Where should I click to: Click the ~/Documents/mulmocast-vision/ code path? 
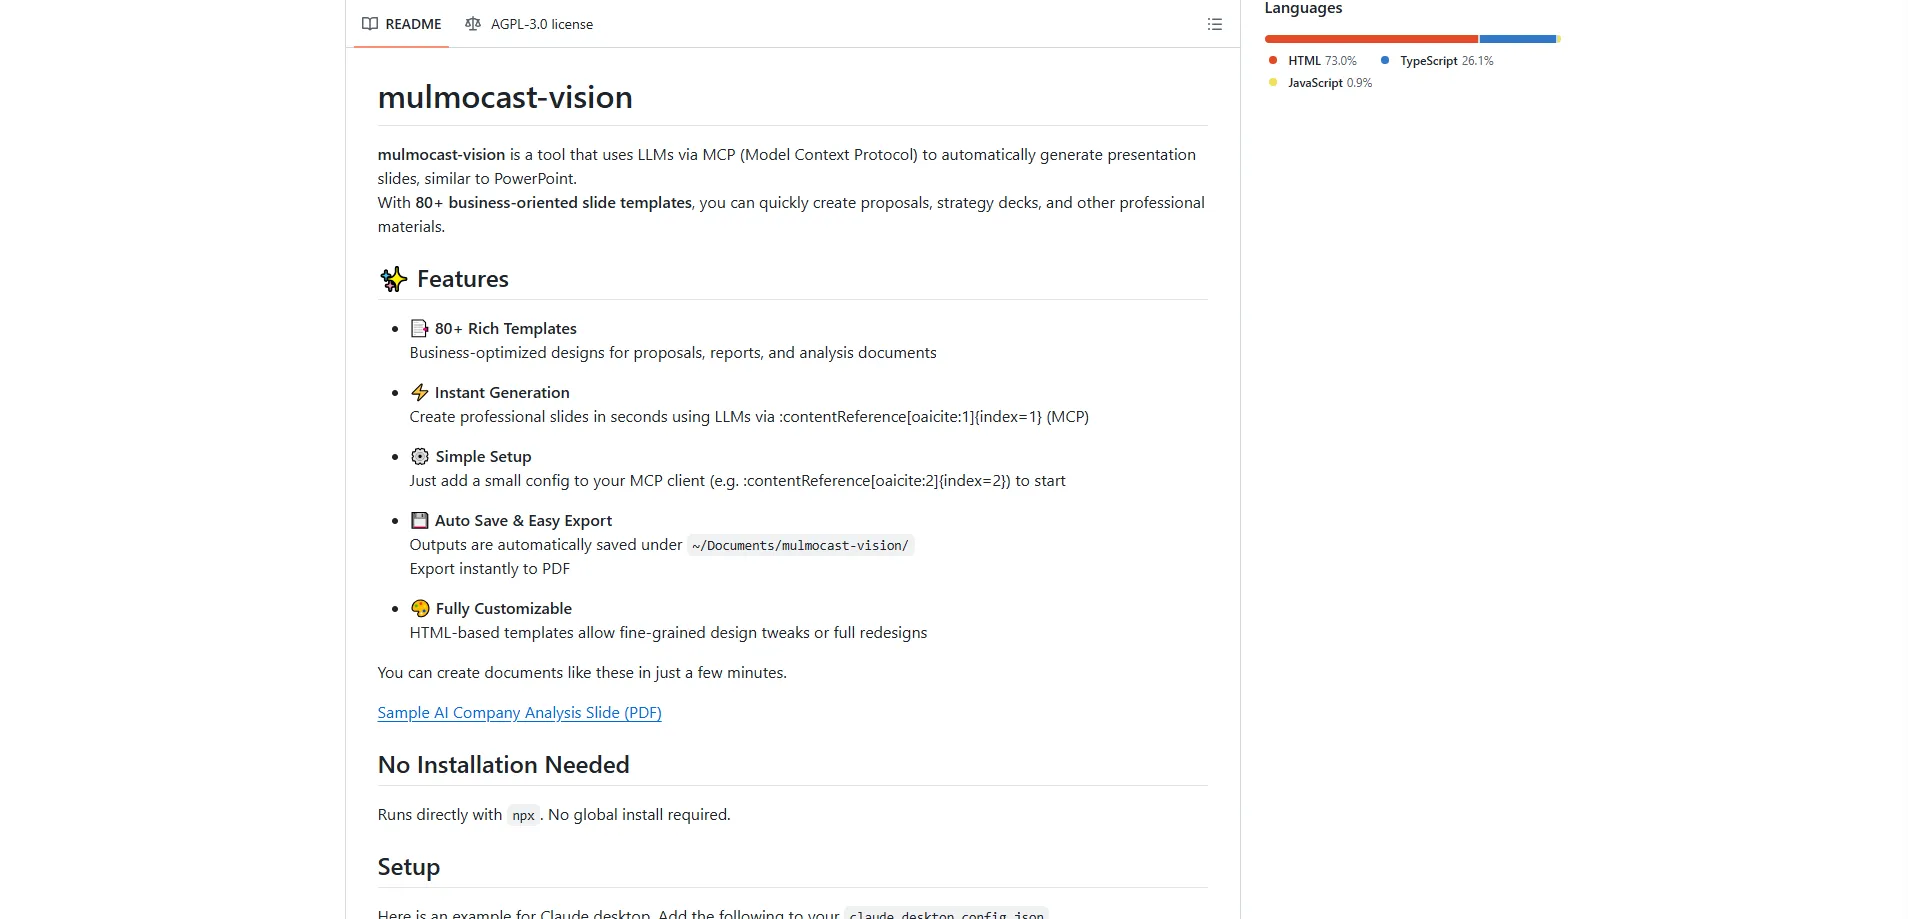pyautogui.click(x=800, y=545)
